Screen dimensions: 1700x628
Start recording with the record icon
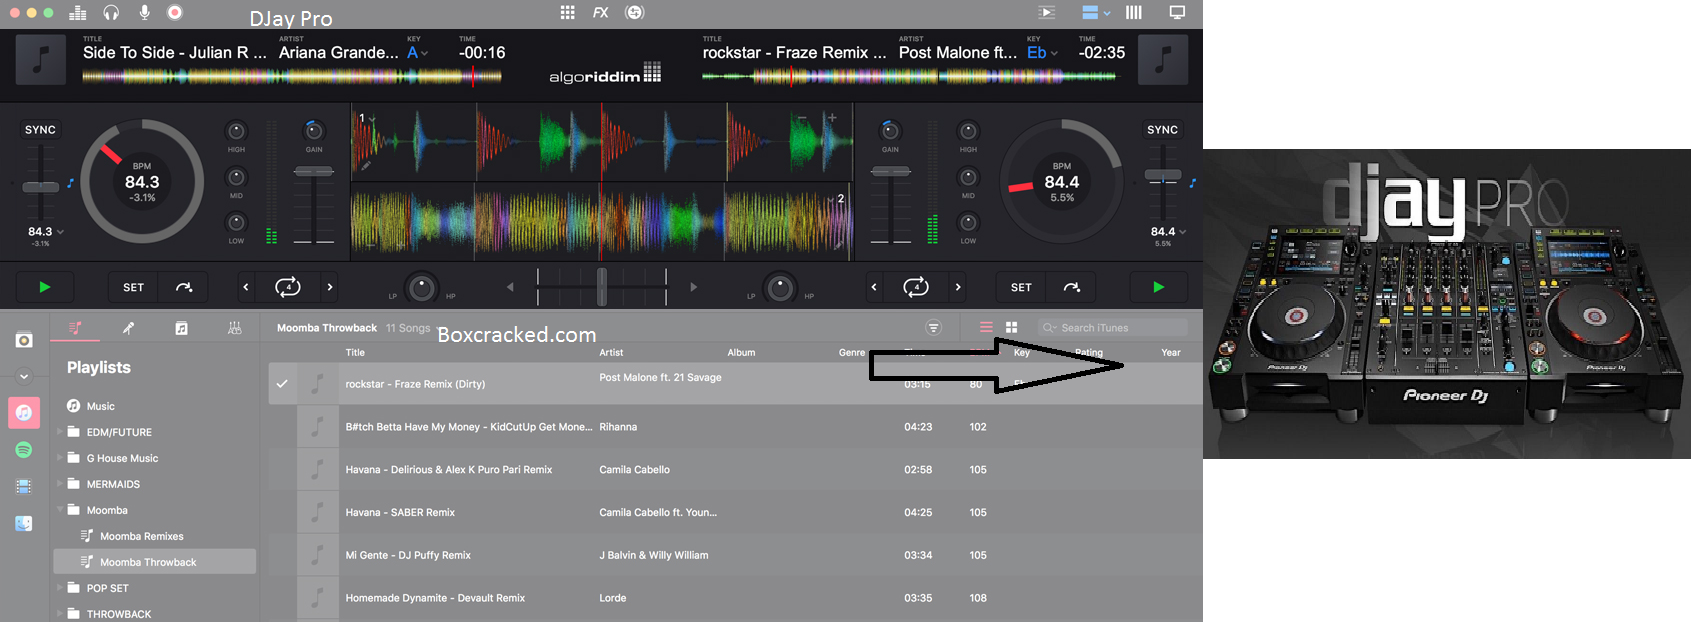pyautogui.click(x=175, y=13)
